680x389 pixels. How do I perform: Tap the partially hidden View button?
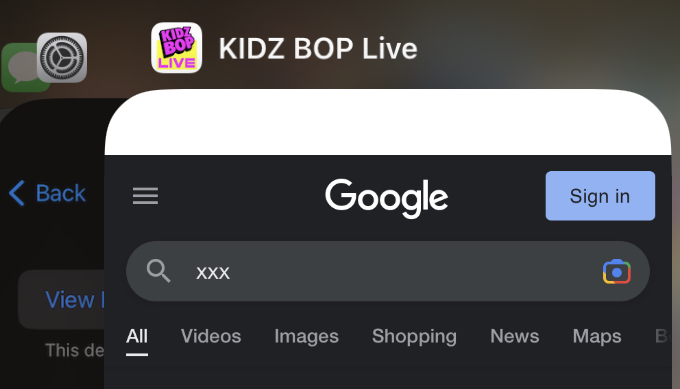[x=61, y=300]
